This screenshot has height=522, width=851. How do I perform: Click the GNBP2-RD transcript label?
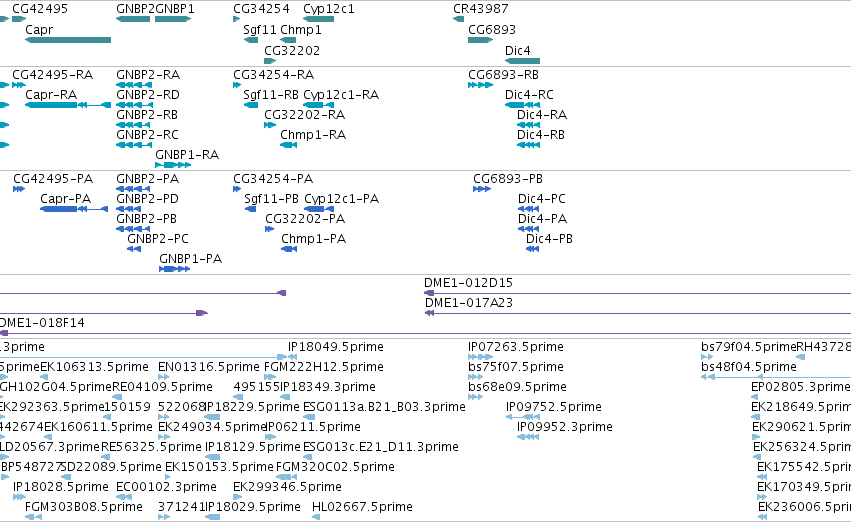pos(148,95)
